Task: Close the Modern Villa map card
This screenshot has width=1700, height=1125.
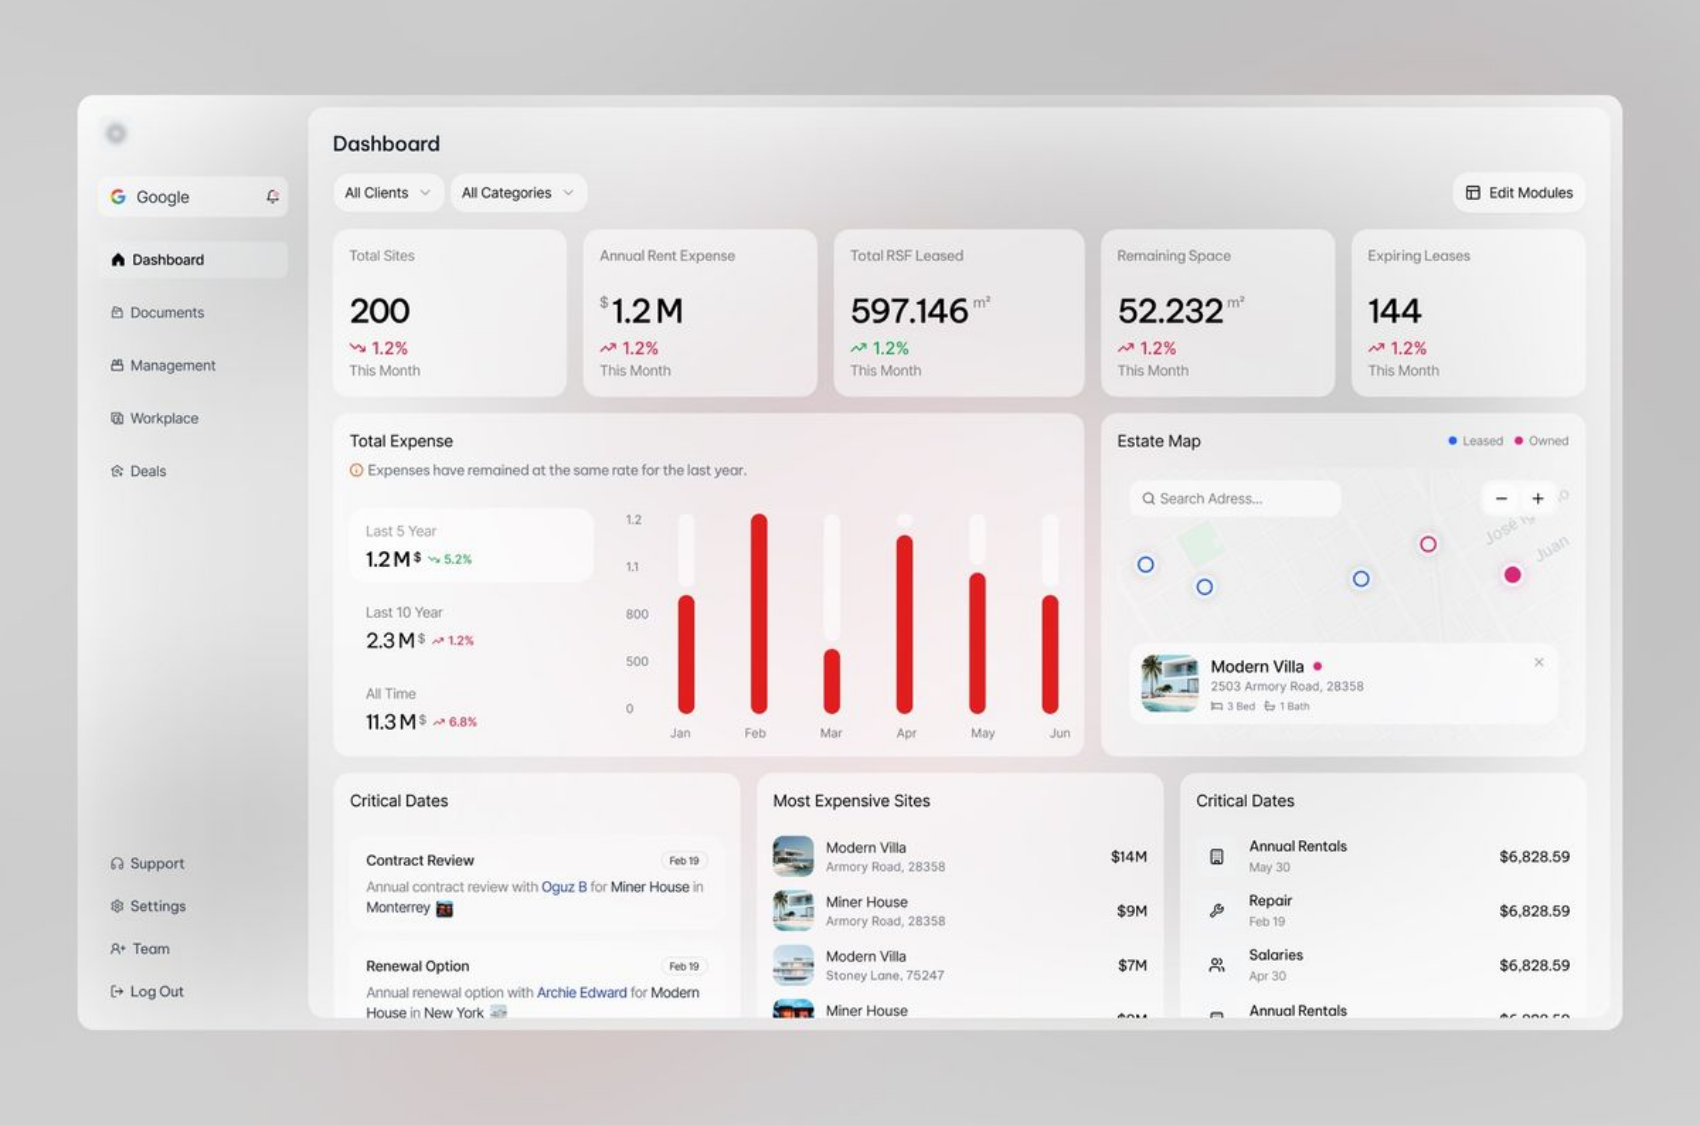Action: tap(1539, 662)
